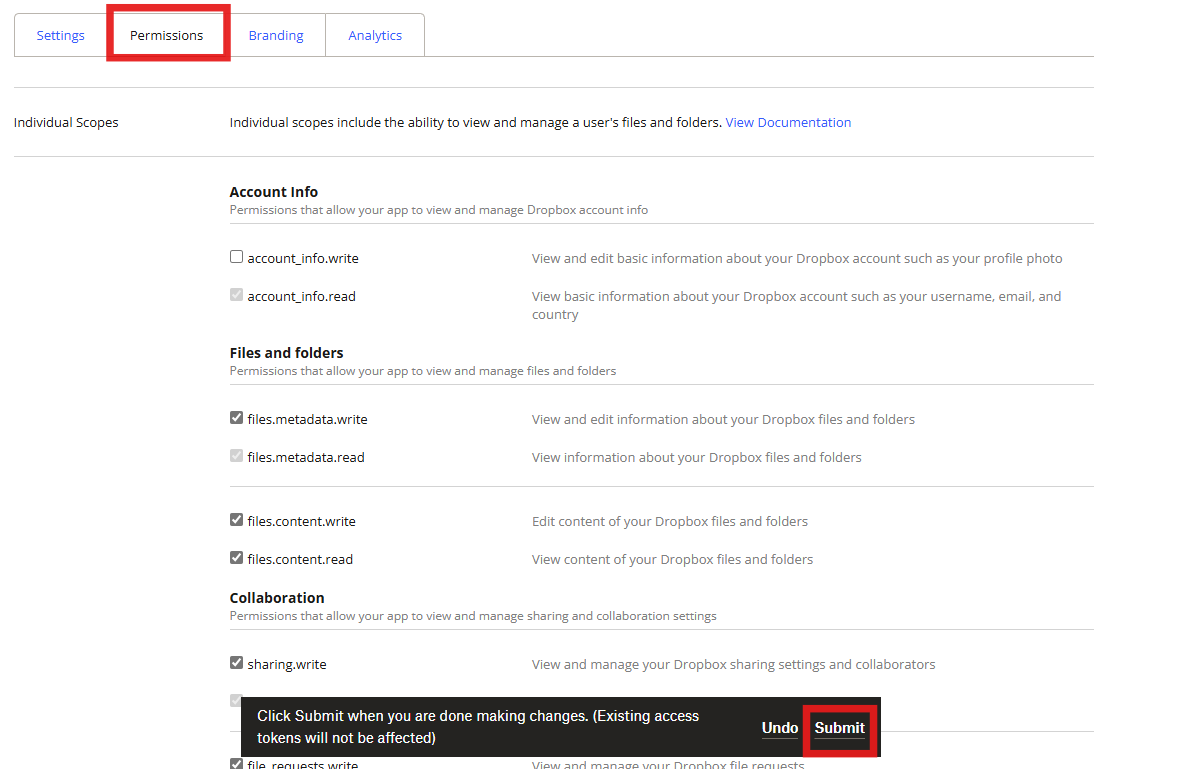
Task: Enable the account_info.write permission
Action: [x=236, y=256]
